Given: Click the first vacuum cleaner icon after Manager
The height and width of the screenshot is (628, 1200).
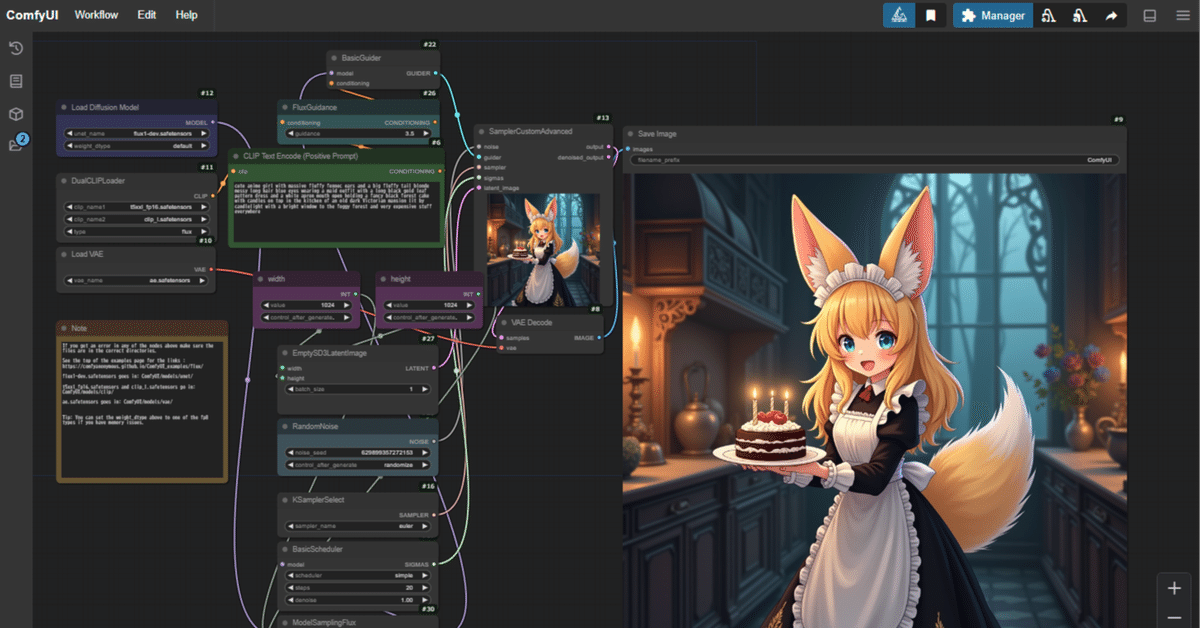Looking at the screenshot, I should click(1048, 15).
